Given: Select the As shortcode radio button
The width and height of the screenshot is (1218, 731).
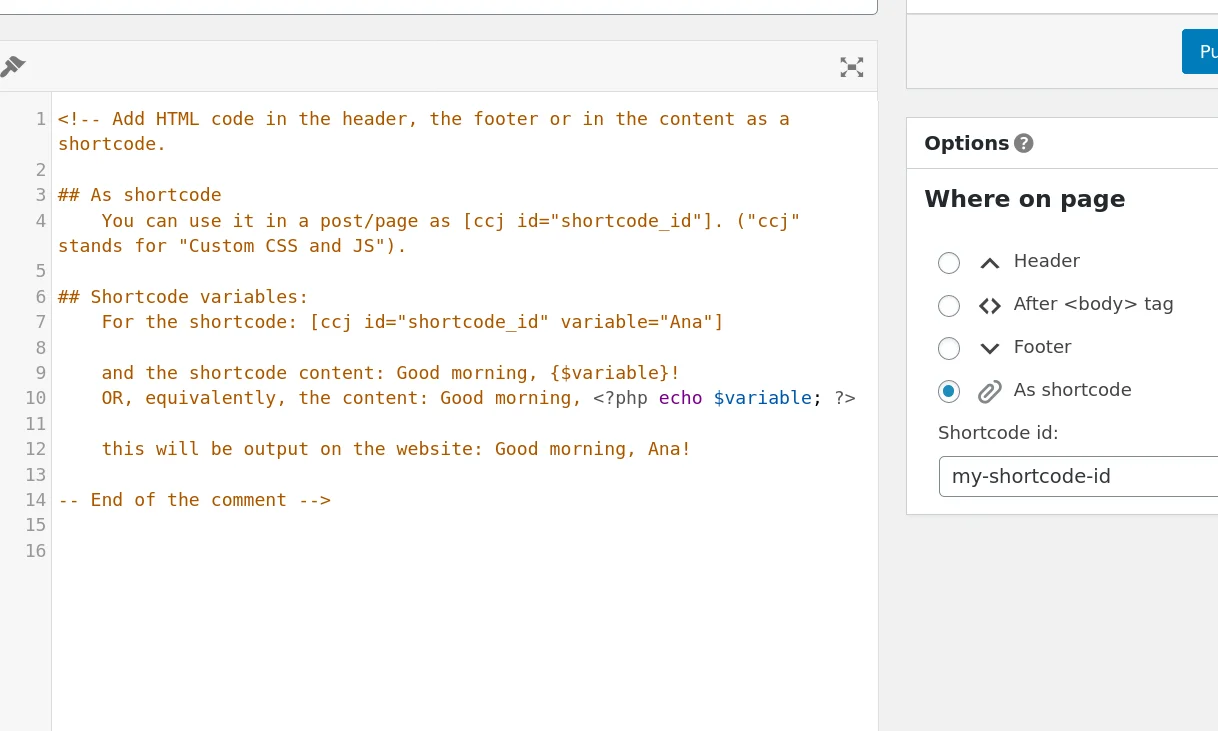Looking at the screenshot, I should [948, 391].
